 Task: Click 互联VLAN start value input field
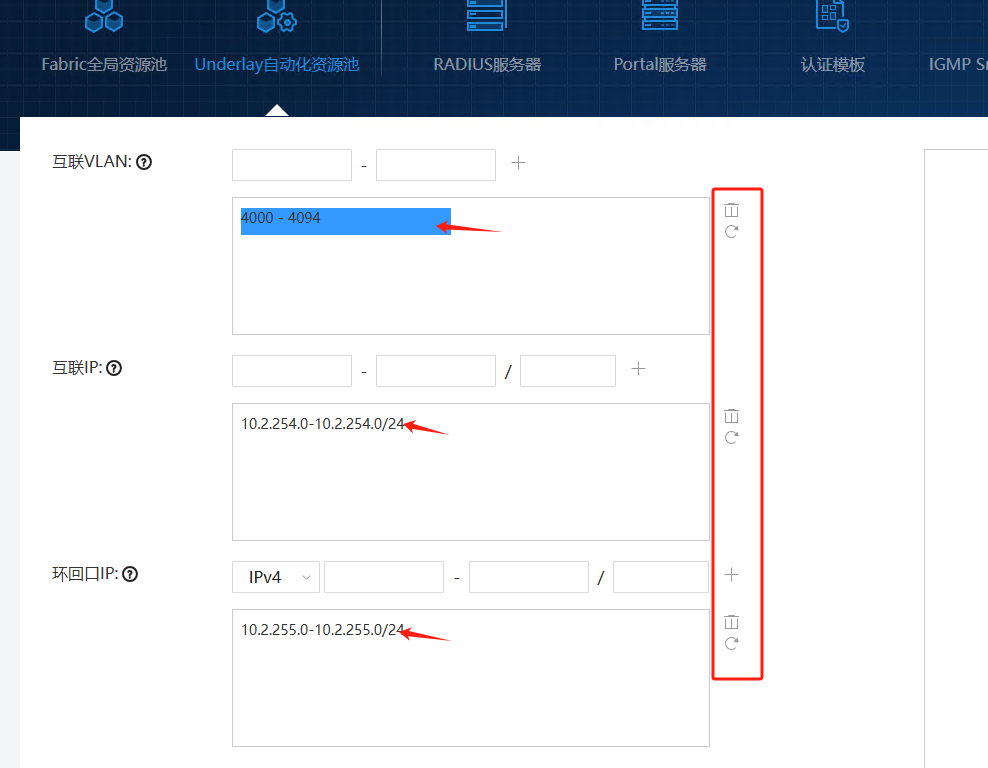[292, 165]
